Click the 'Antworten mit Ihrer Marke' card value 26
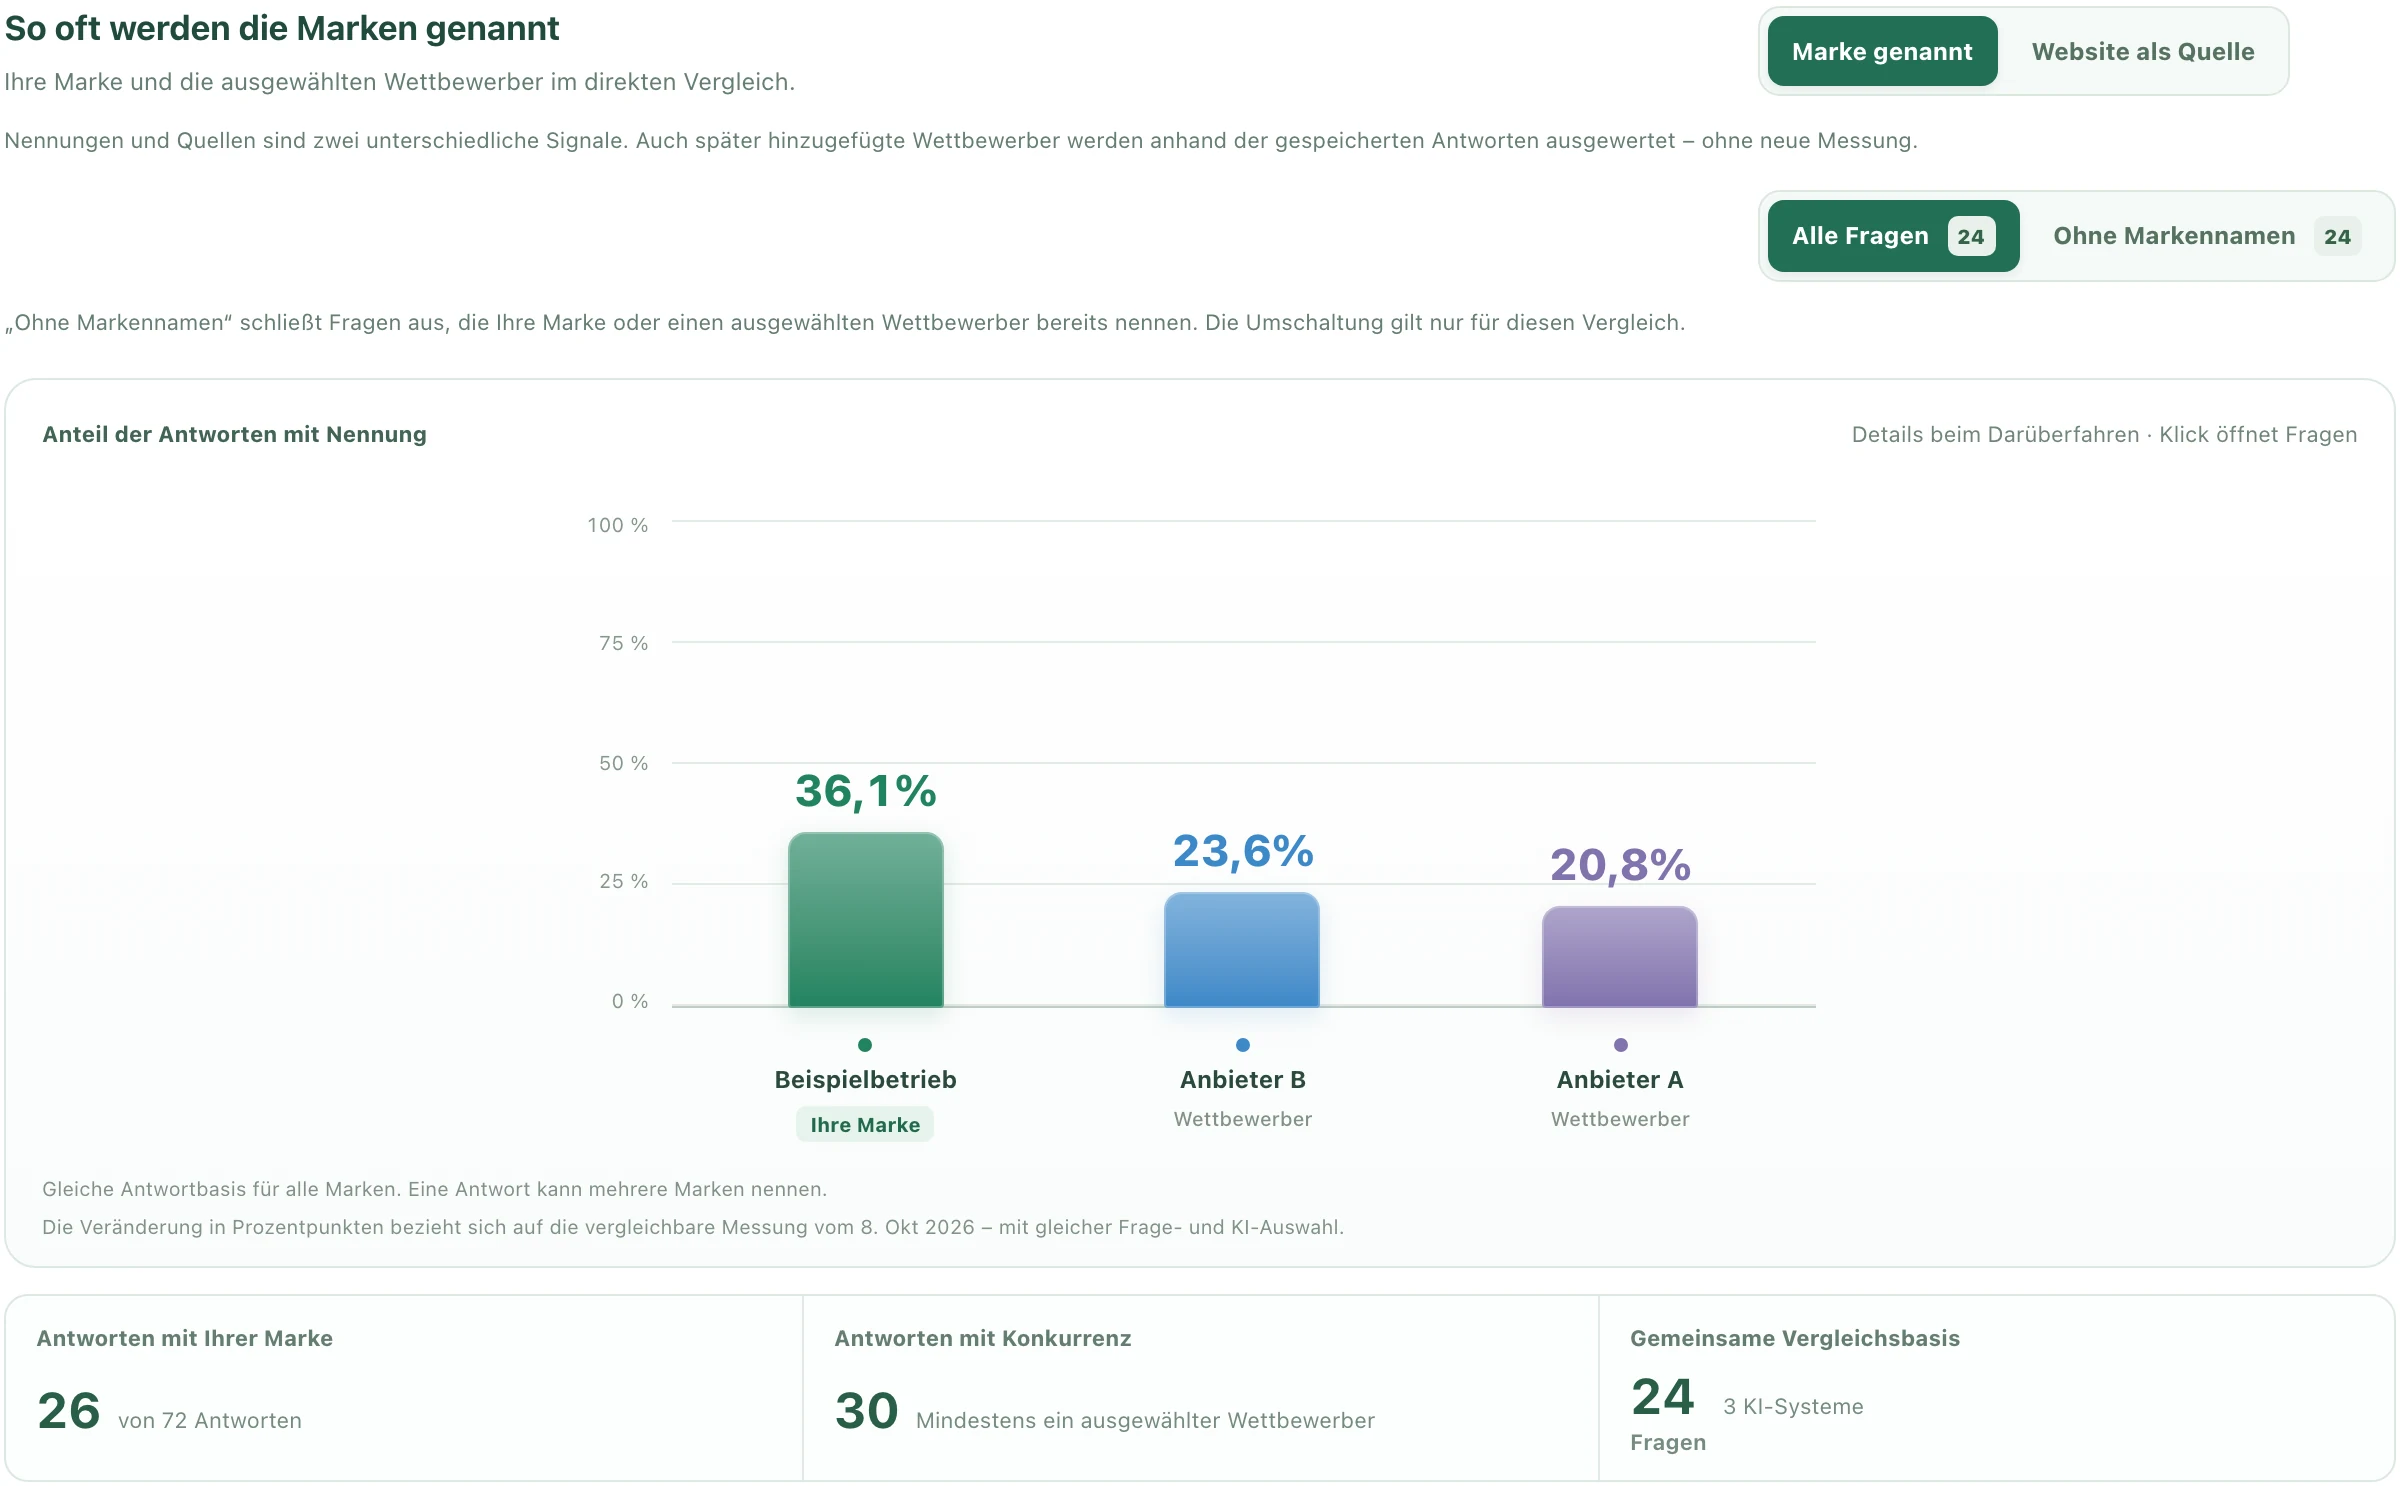Viewport: 2400px width, 1486px height. 69,1410
